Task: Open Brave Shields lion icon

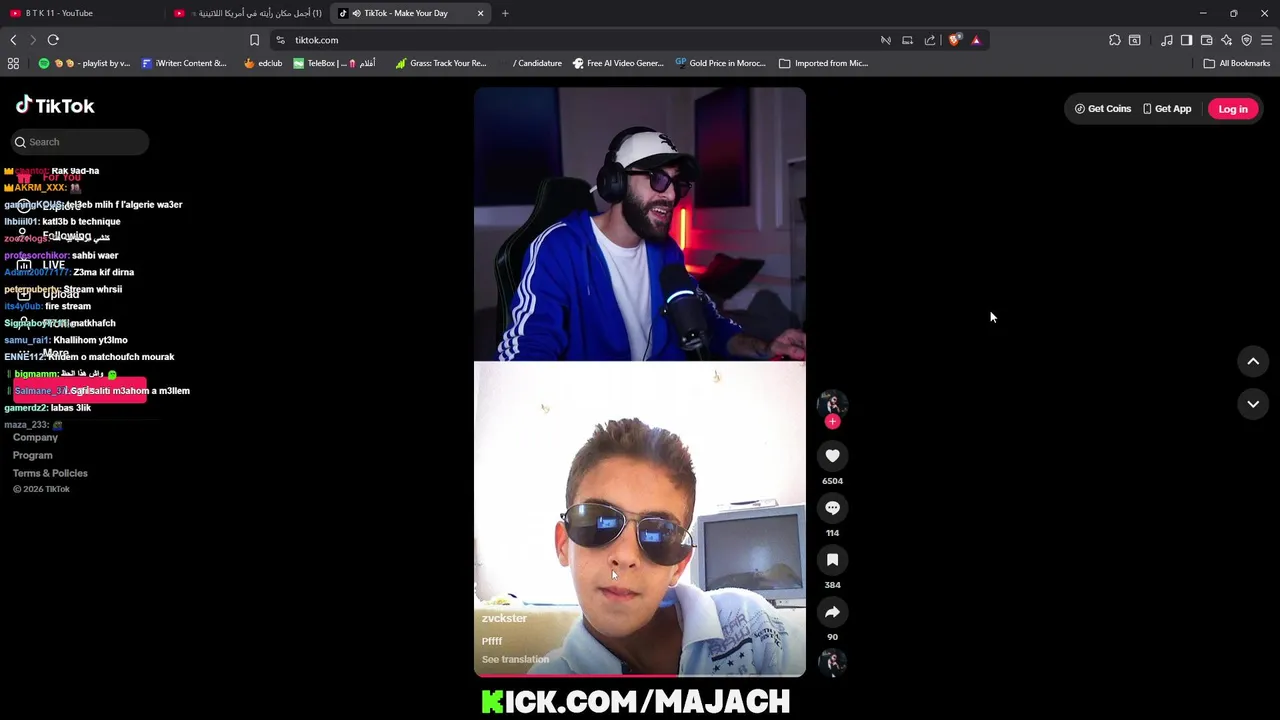Action: pos(955,40)
